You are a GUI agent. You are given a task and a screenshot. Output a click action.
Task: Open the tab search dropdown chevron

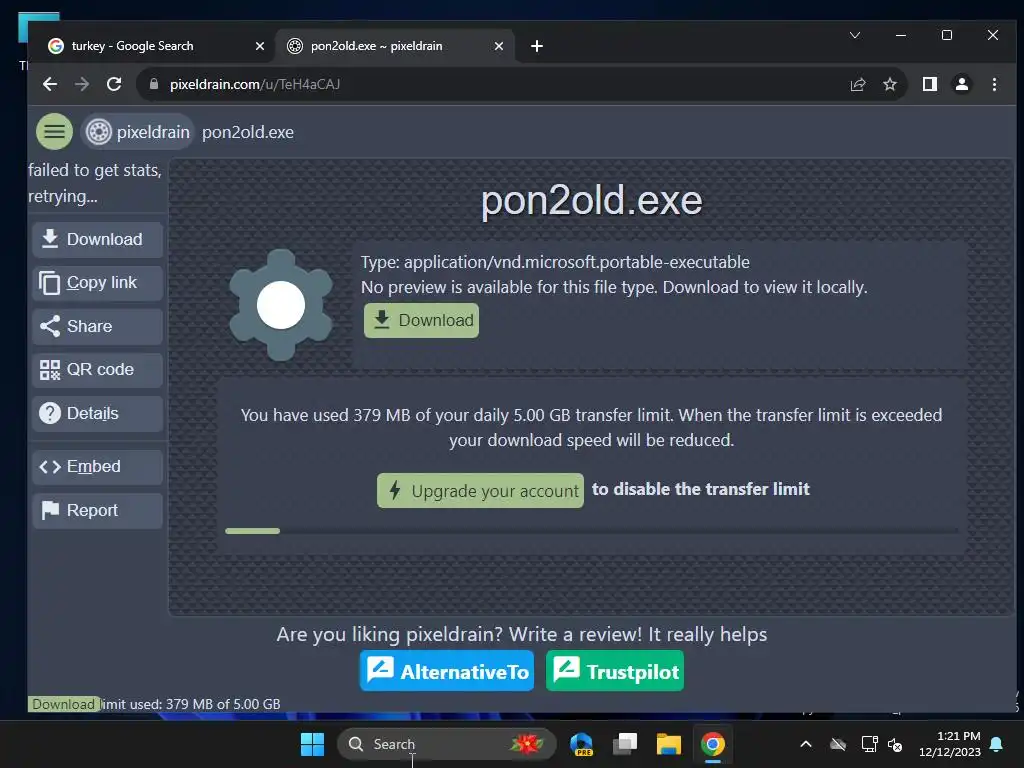click(x=855, y=35)
